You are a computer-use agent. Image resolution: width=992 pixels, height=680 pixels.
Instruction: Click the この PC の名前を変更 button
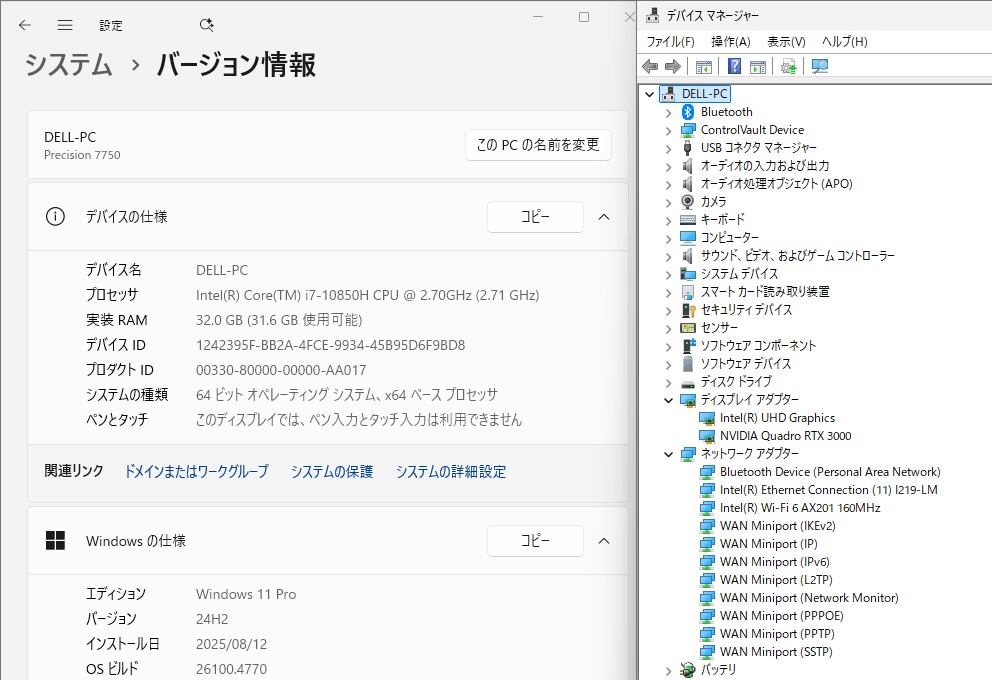tap(538, 145)
